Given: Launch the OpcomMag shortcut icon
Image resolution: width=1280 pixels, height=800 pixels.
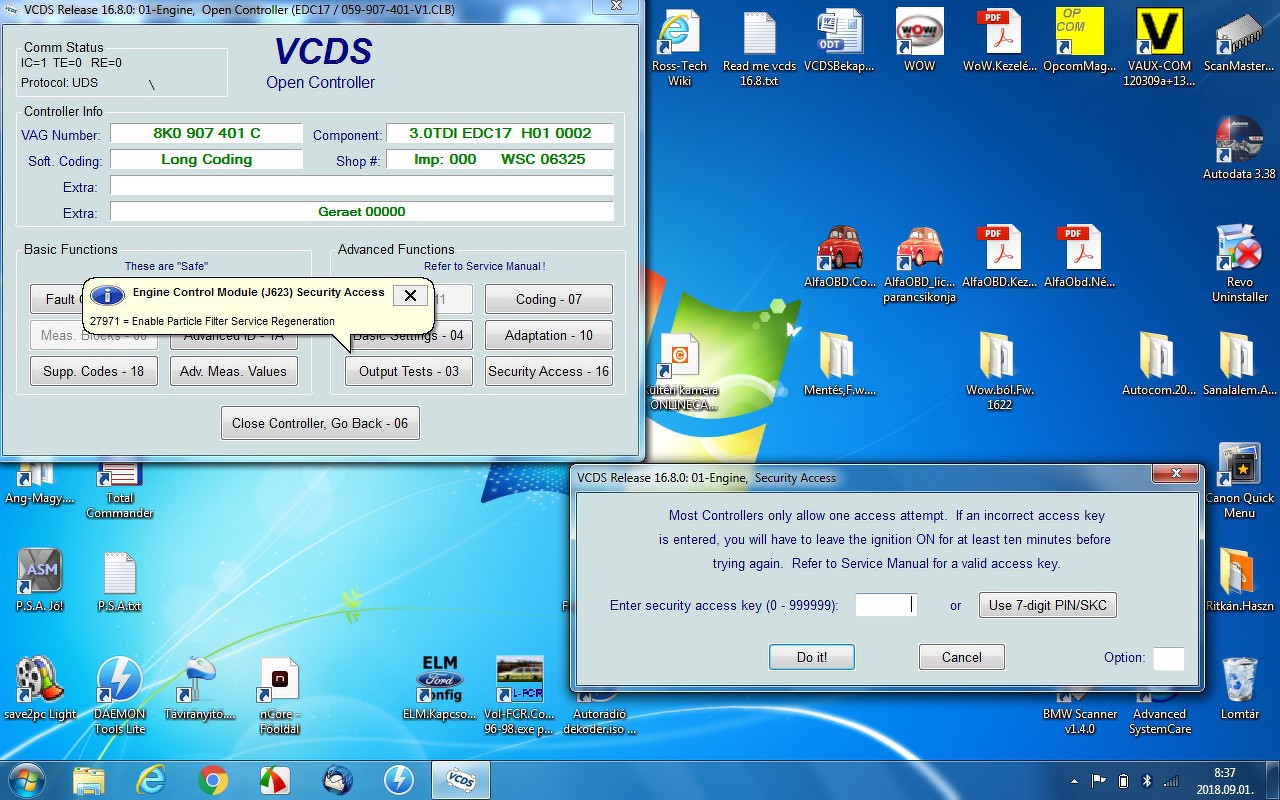Looking at the screenshot, I should tap(1079, 41).
